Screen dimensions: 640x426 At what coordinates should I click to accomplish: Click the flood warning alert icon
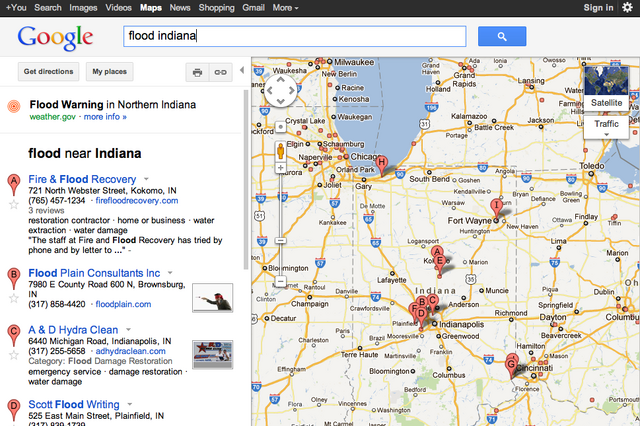click(x=14, y=106)
